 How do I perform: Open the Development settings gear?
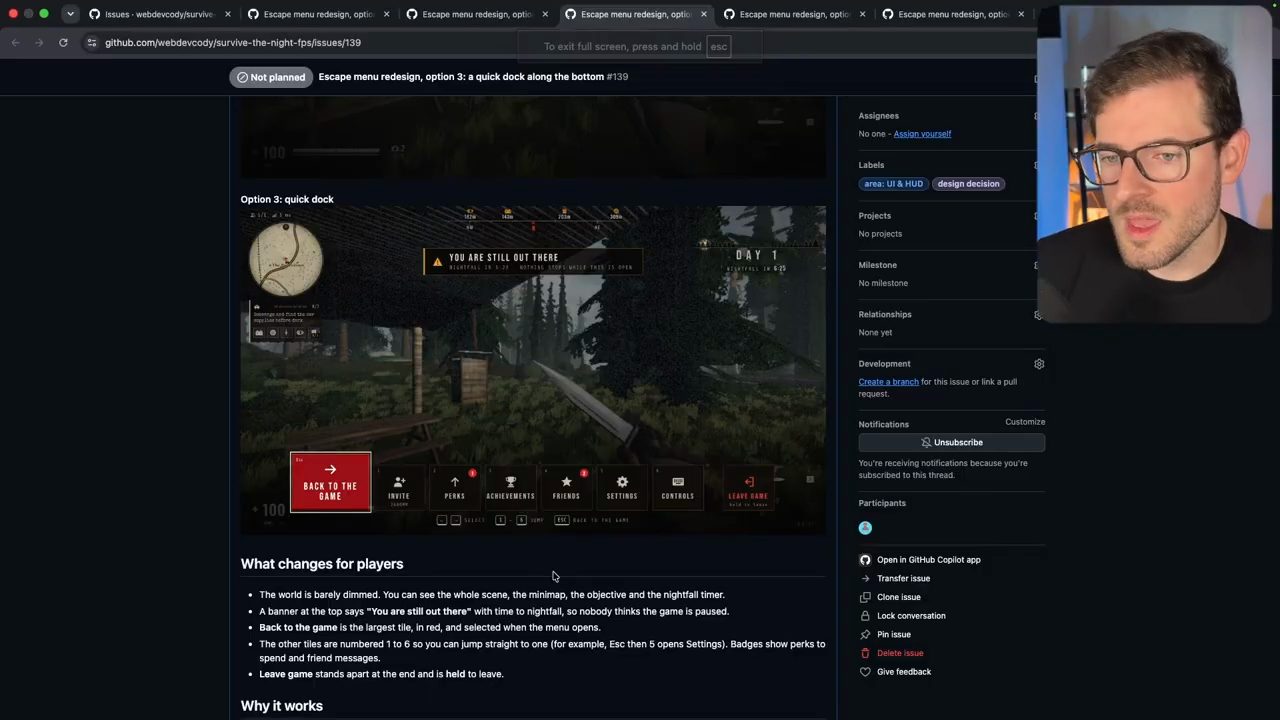(1039, 364)
